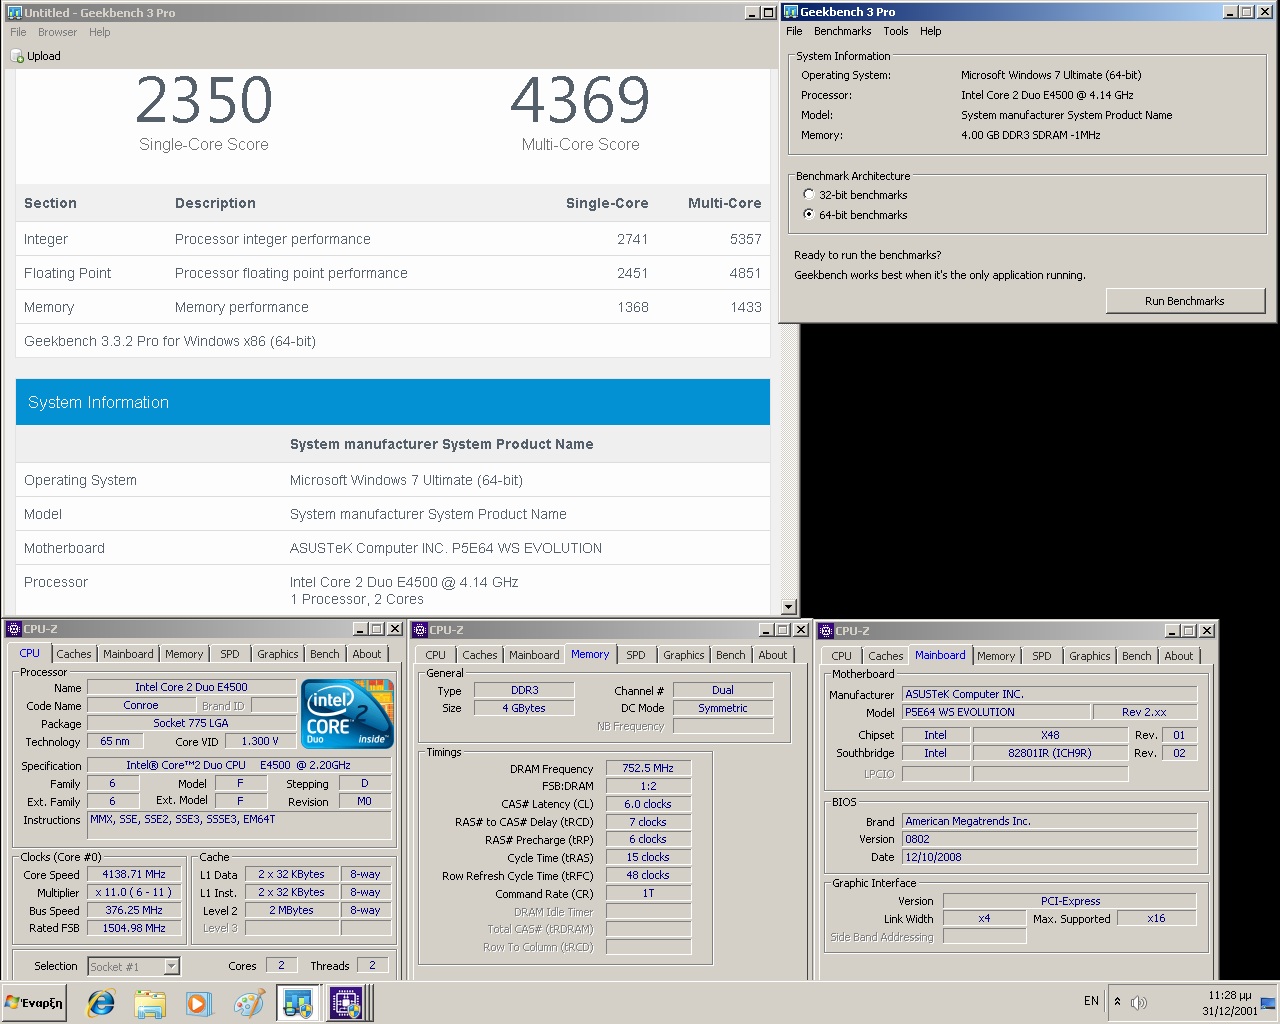This screenshot has width=1280, height=1024.
Task: Open Windows Explorer folder icon in taskbar
Action: pyautogui.click(x=150, y=1003)
